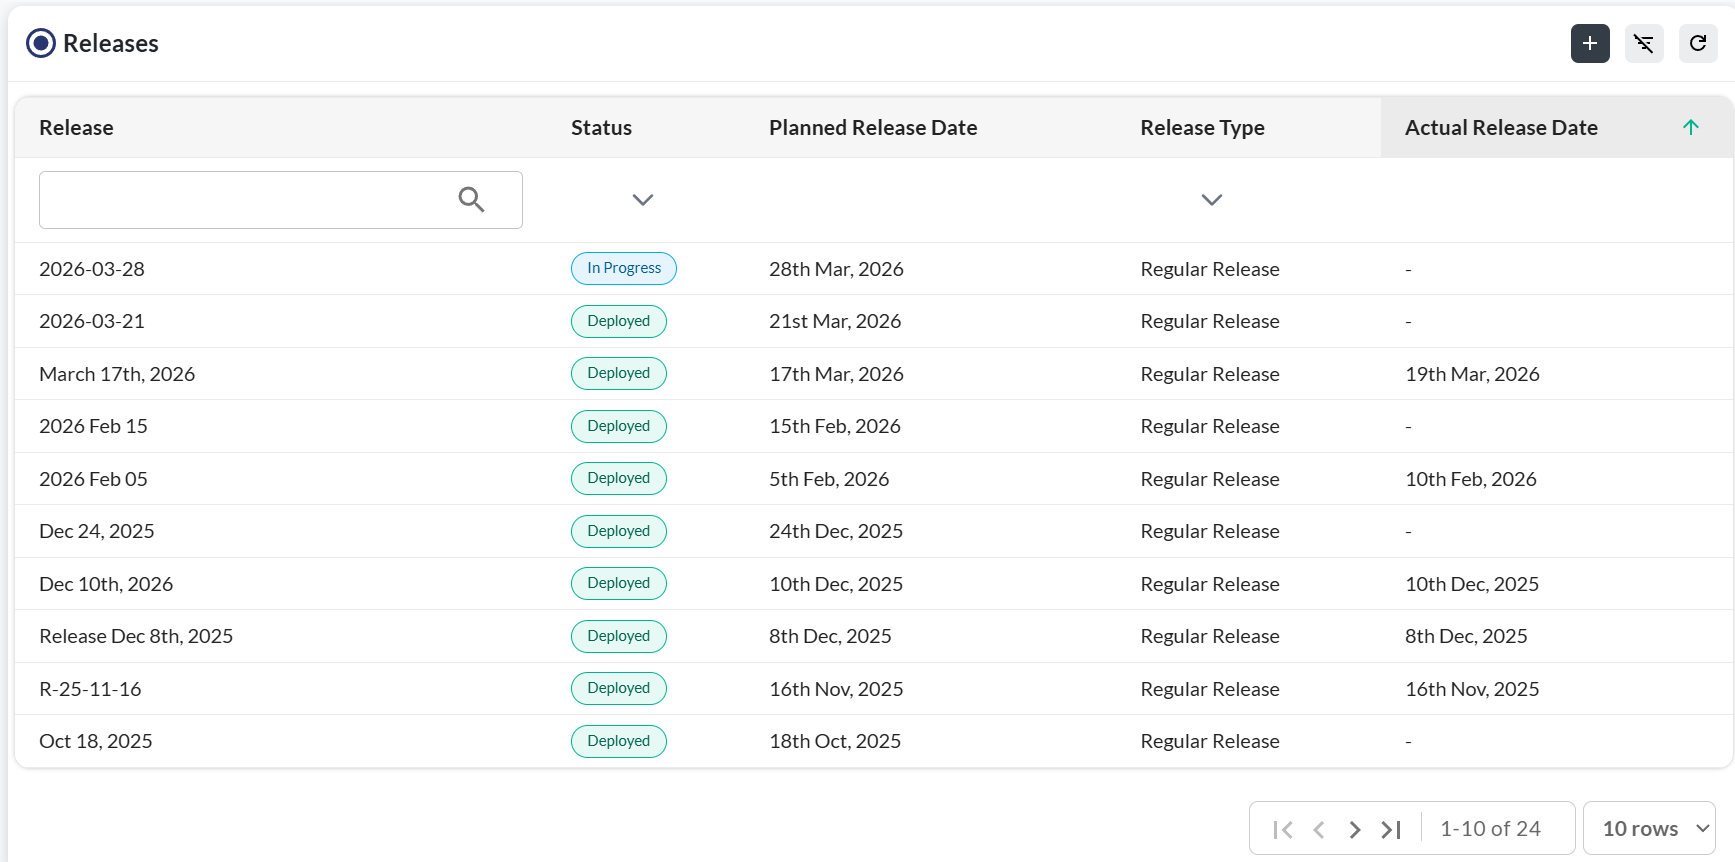Refresh the releases table
The image size is (1735, 862).
point(1698,43)
